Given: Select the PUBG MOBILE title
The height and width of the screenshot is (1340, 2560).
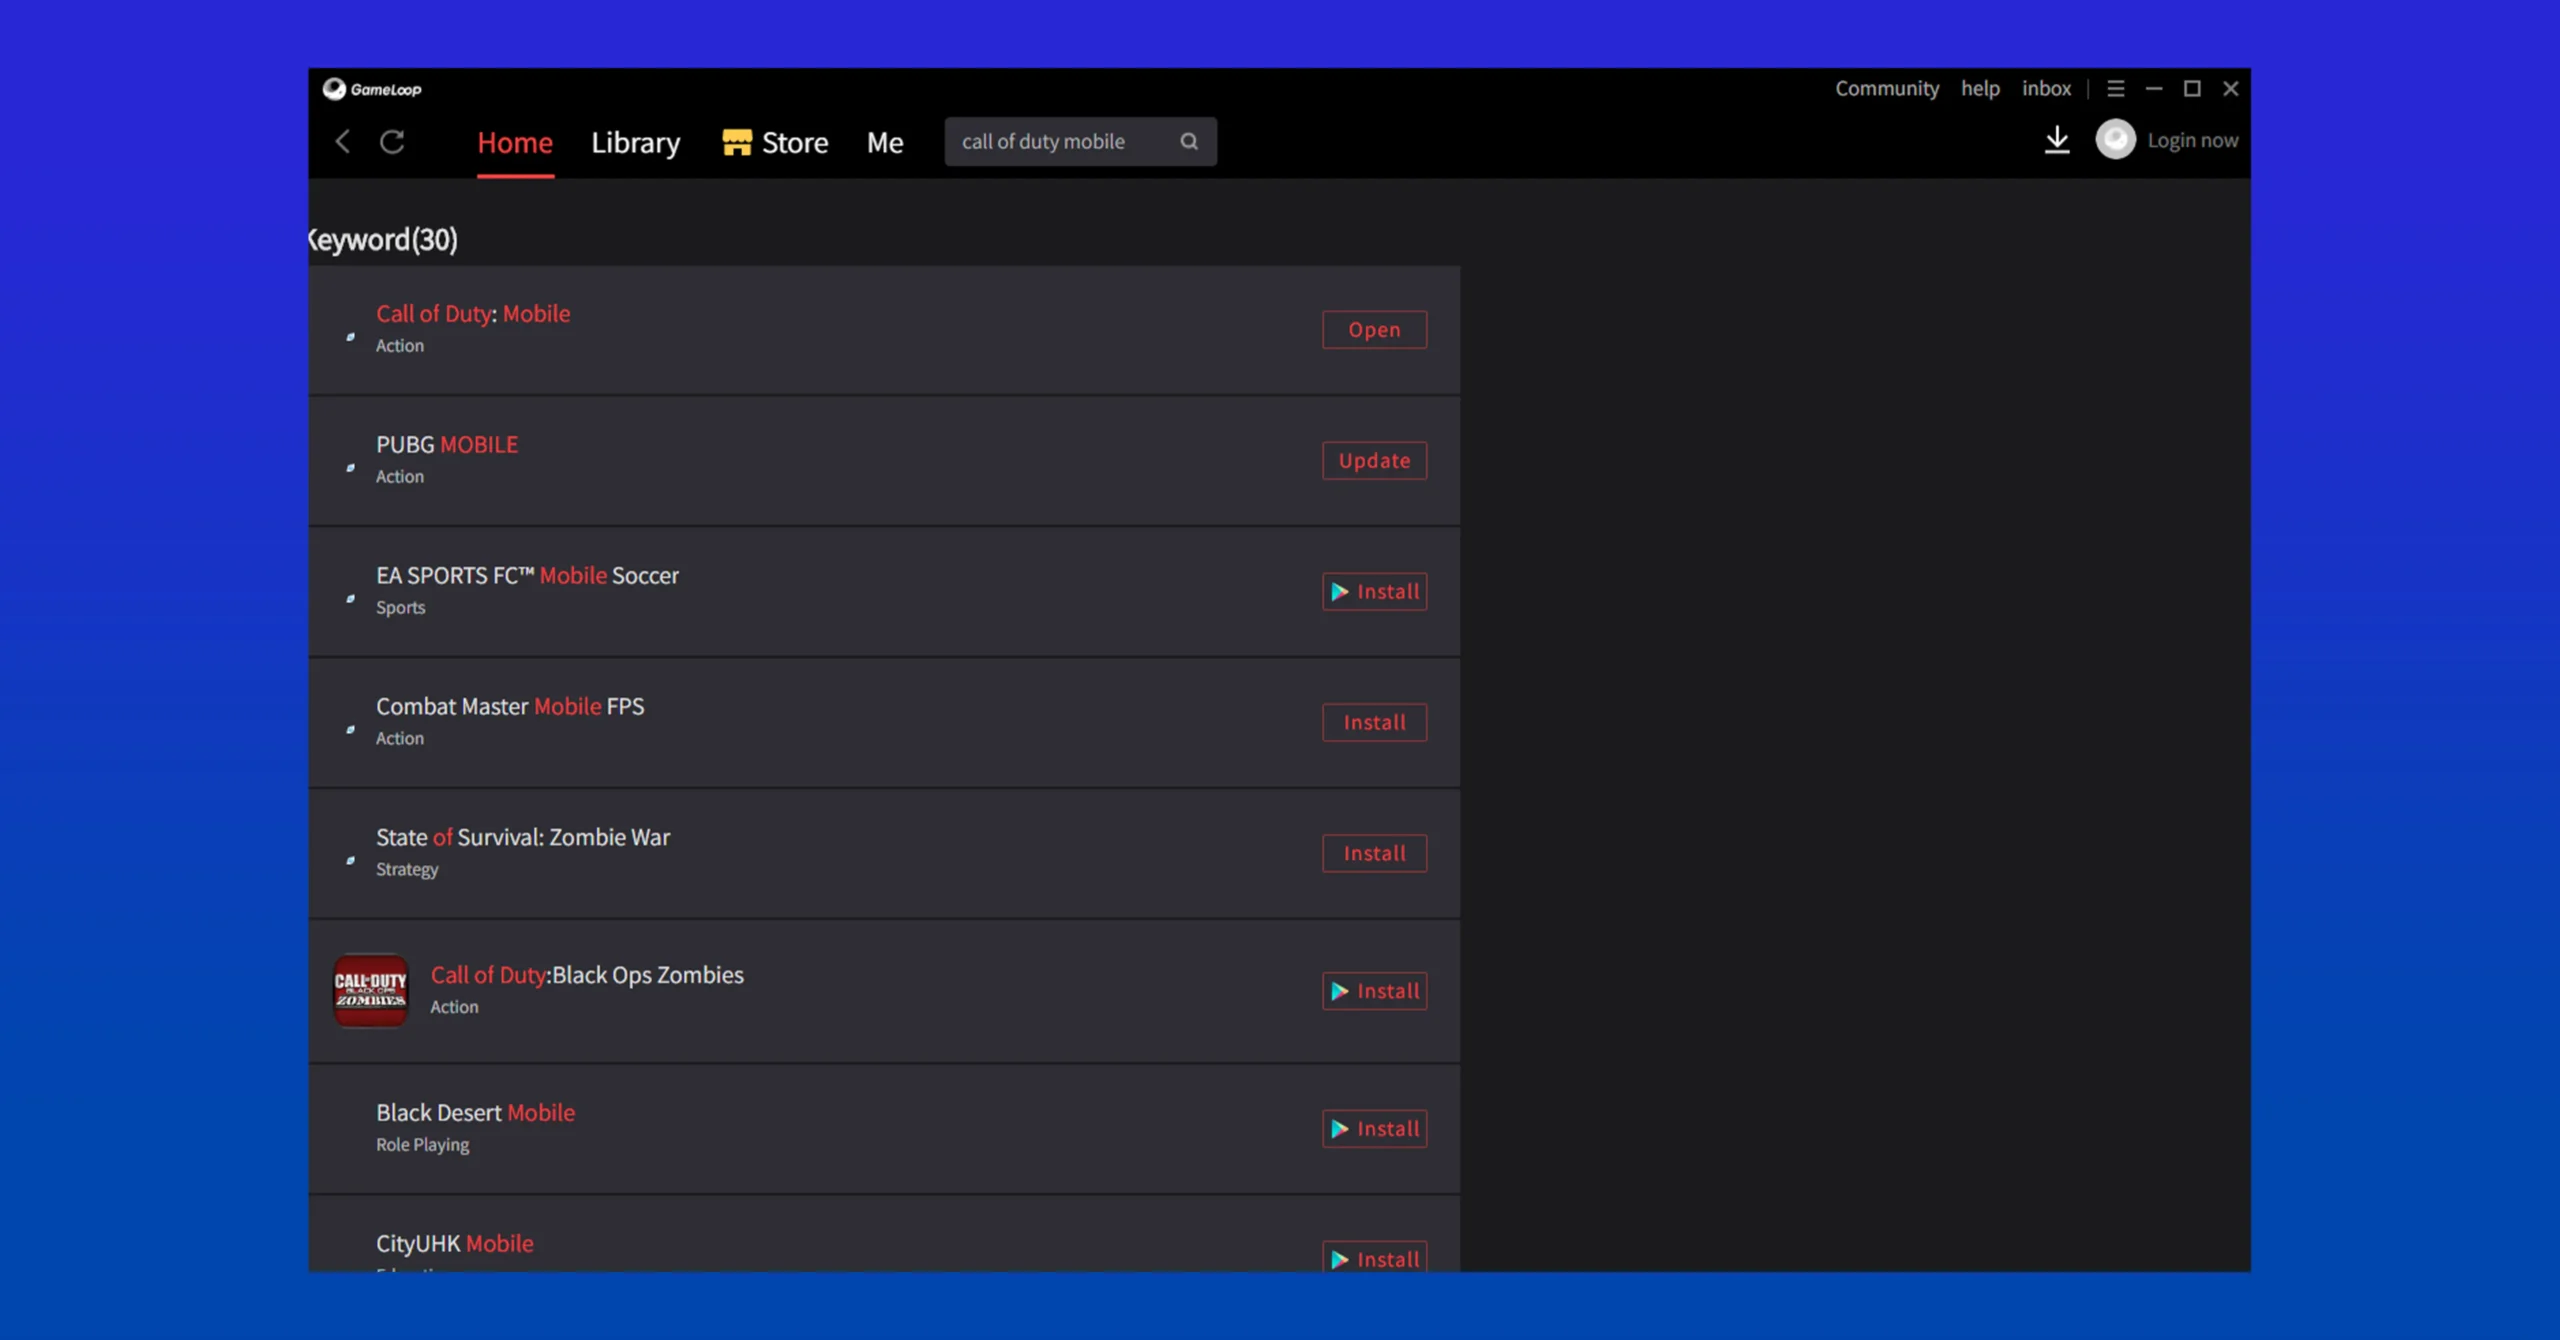Looking at the screenshot, I should coord(447,445).
